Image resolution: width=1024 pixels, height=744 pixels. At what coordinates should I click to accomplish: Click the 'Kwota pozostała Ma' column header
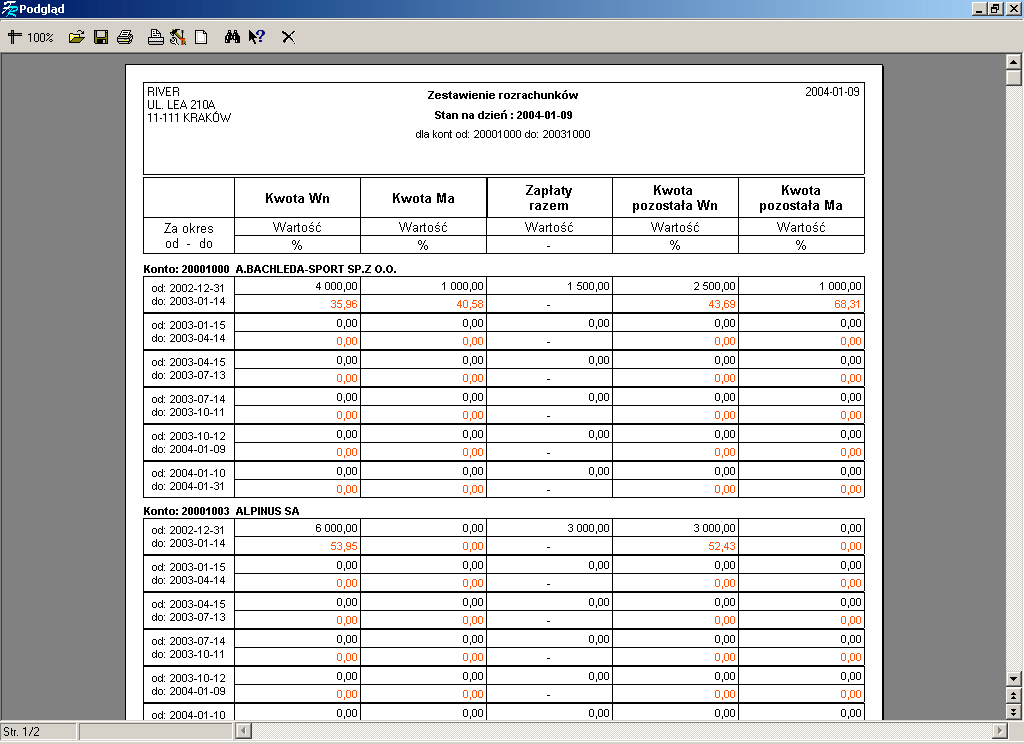click(x=801, y=198)
